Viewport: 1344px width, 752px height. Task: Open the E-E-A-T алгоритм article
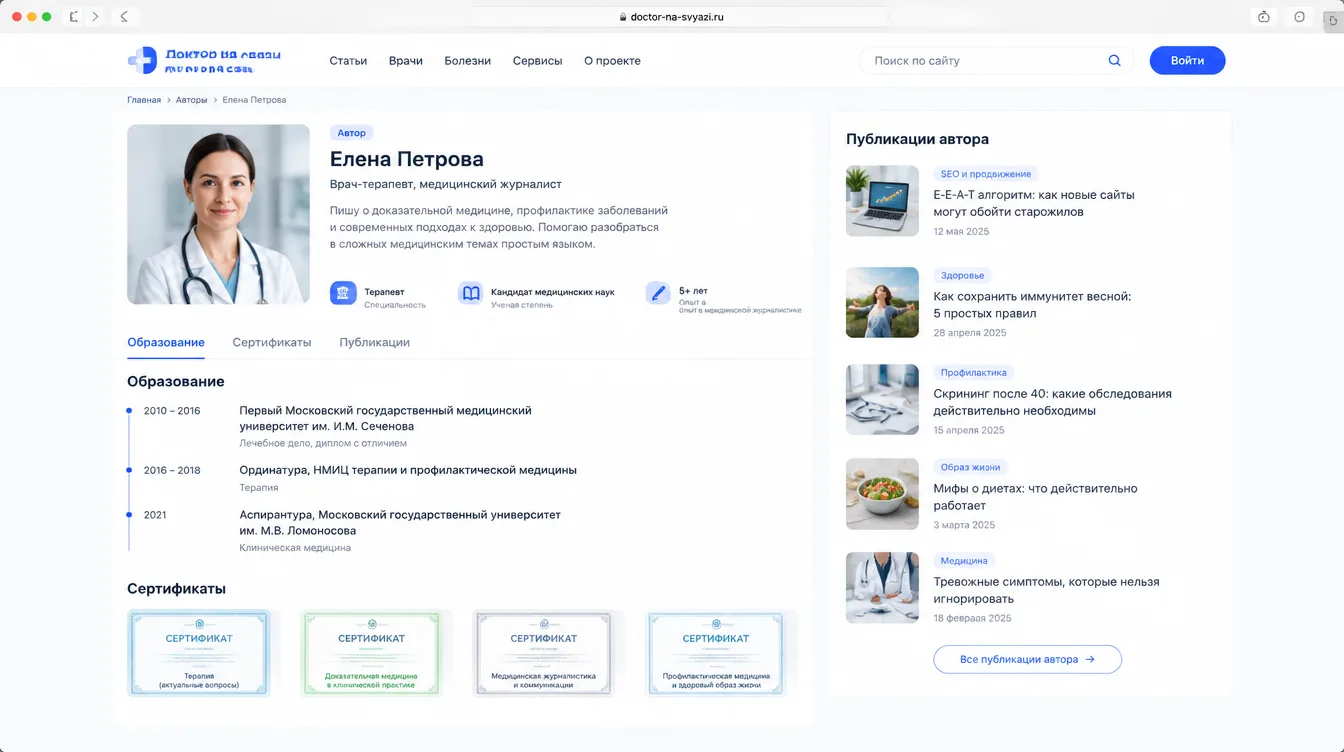click(1034, 203)
